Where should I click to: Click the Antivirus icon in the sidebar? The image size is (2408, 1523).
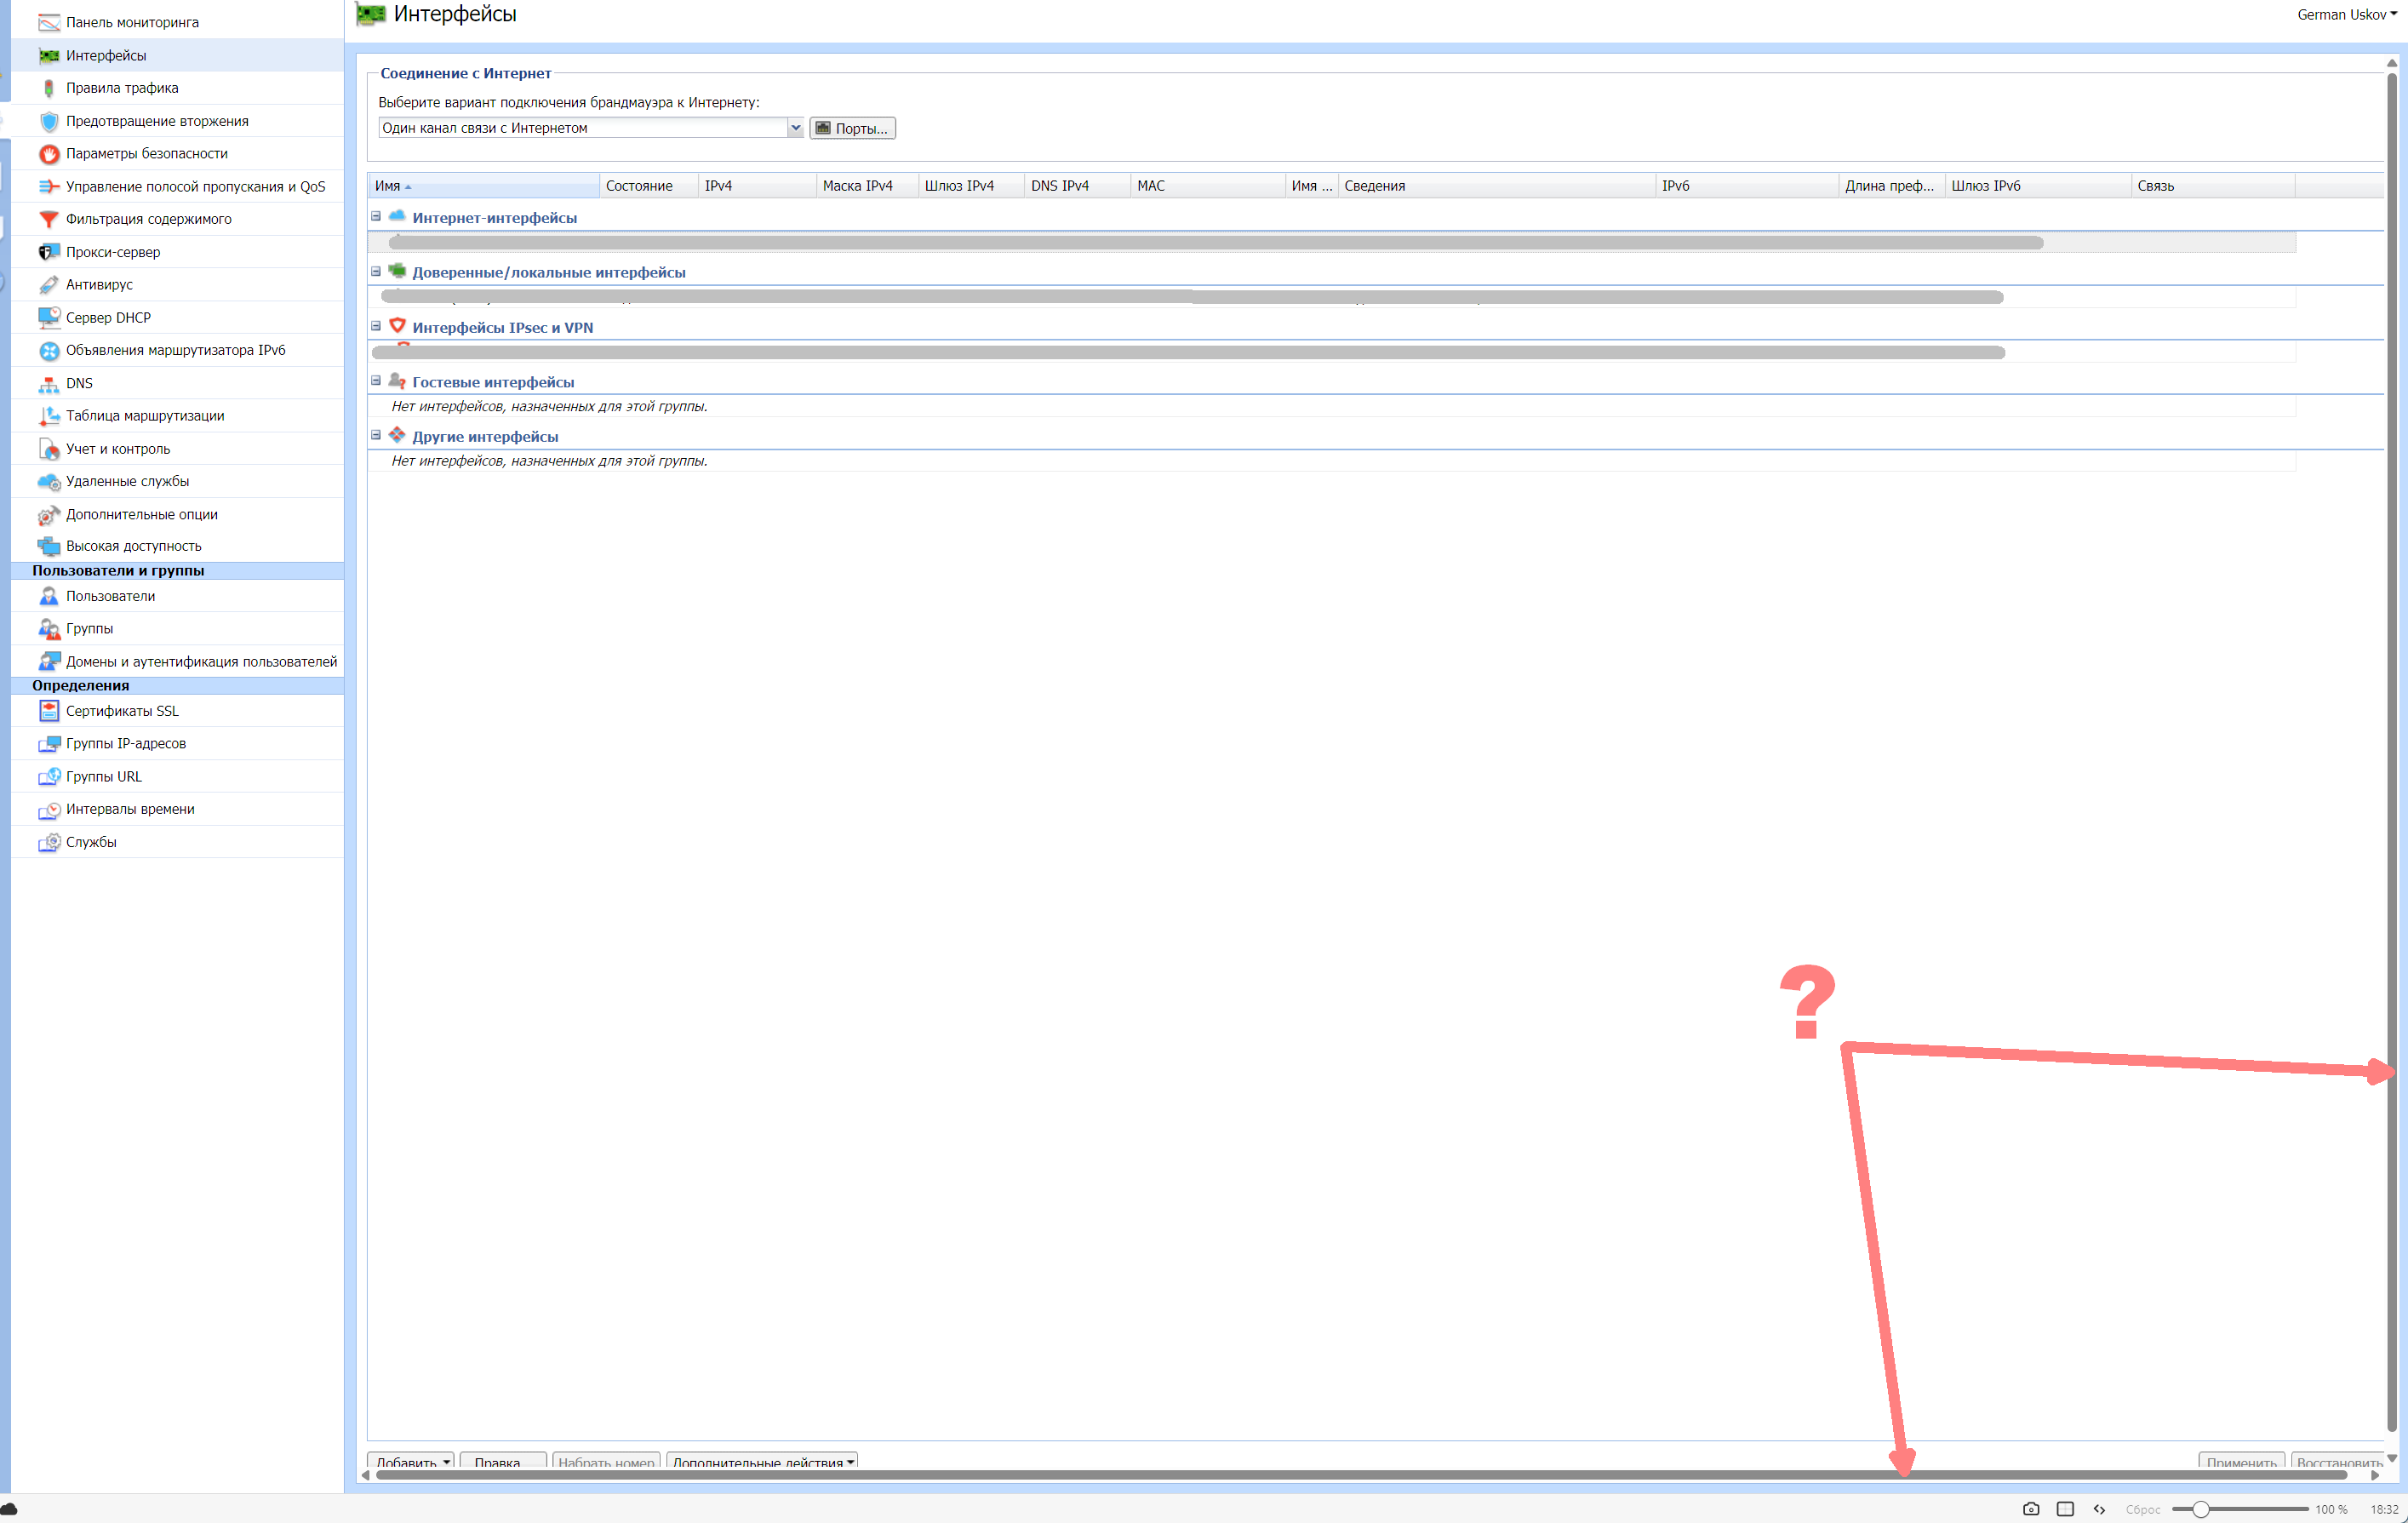pos(48,285)
